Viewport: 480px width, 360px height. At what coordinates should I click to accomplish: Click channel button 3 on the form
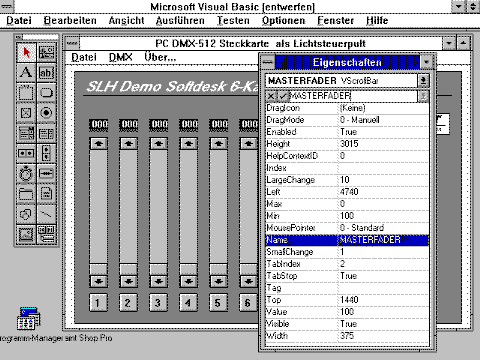[158, 302]
